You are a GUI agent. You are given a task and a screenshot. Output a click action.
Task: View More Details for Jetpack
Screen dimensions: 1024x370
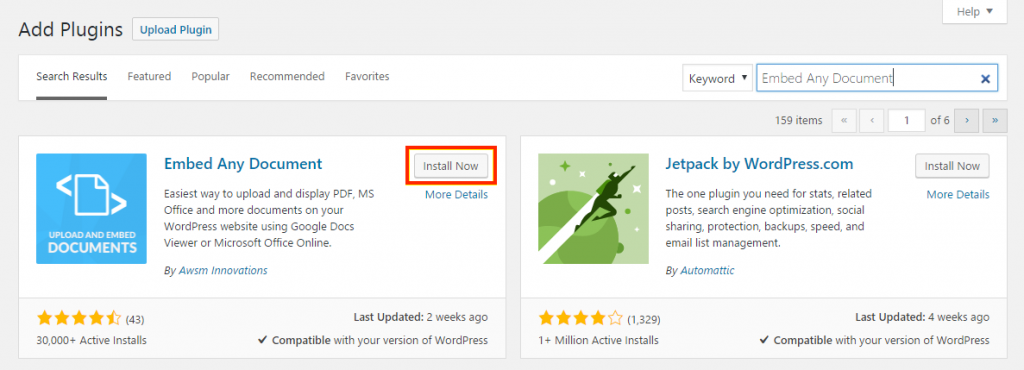[958, 194]
